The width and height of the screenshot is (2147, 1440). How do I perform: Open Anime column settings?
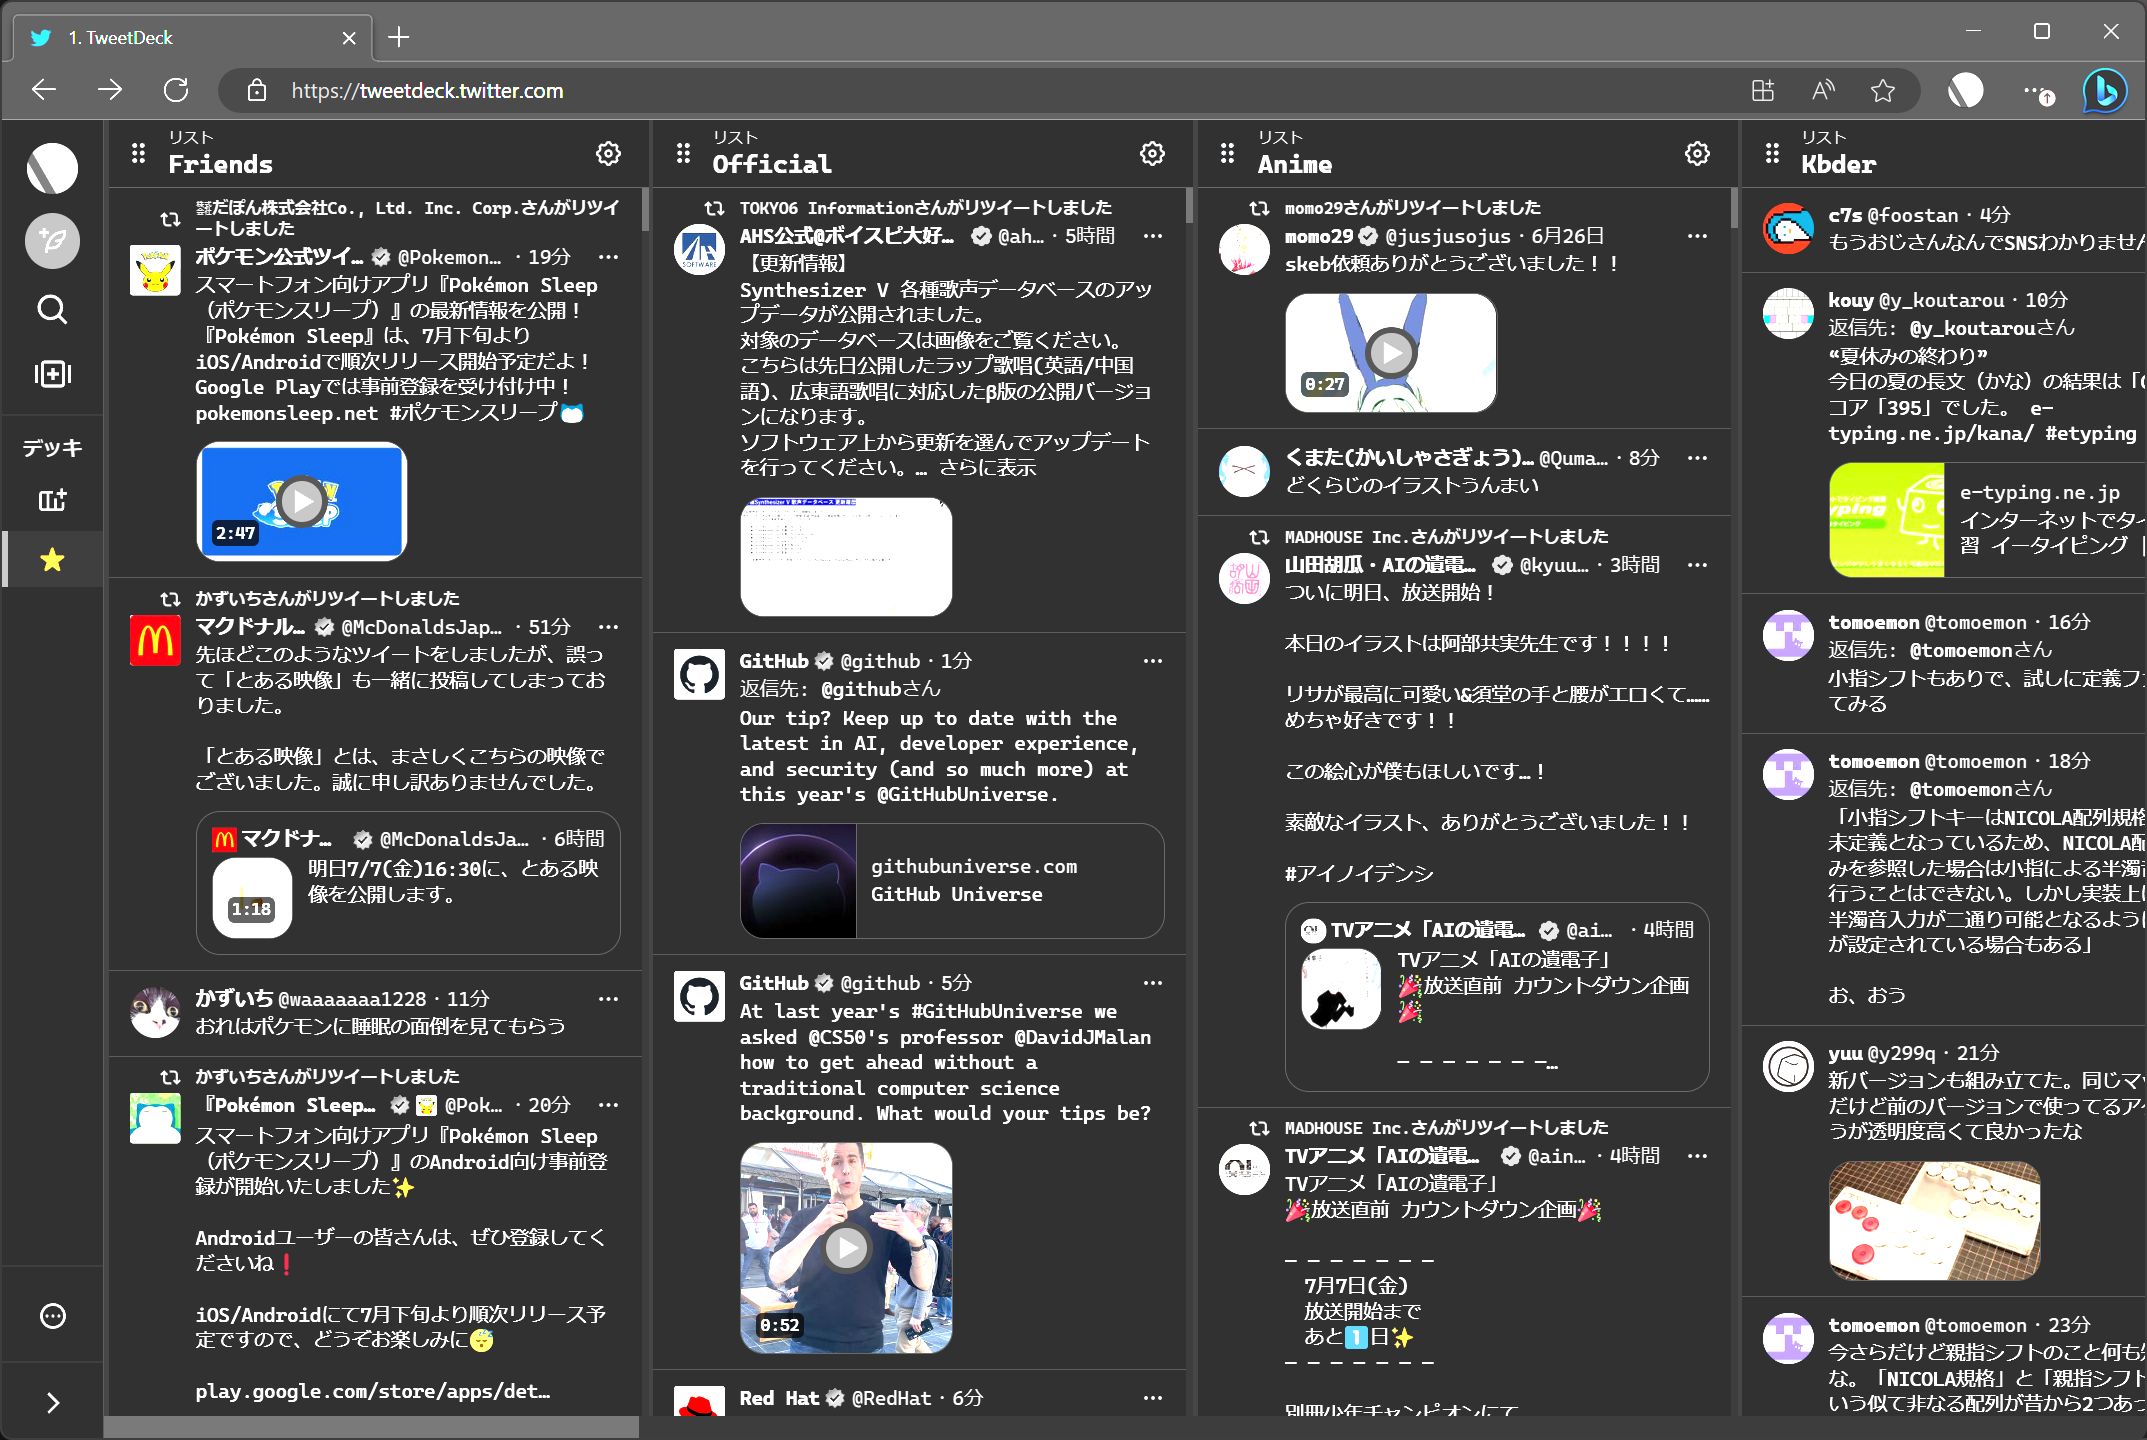[1697, 153]
